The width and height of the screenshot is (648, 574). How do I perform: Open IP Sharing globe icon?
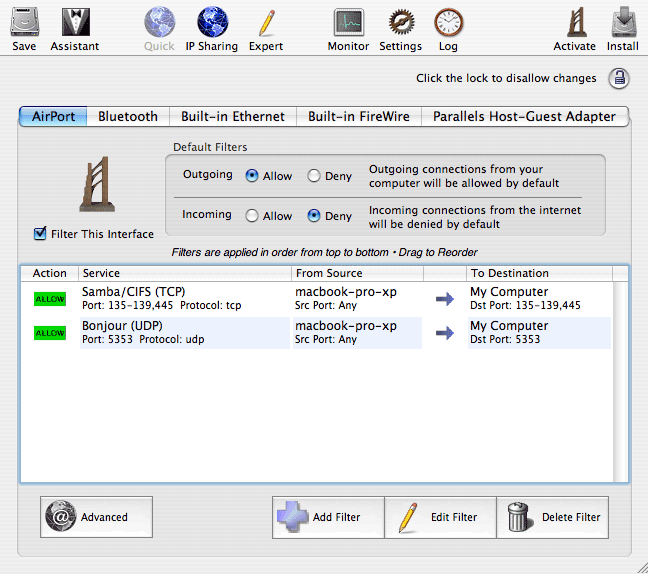(x=212, y=22)
